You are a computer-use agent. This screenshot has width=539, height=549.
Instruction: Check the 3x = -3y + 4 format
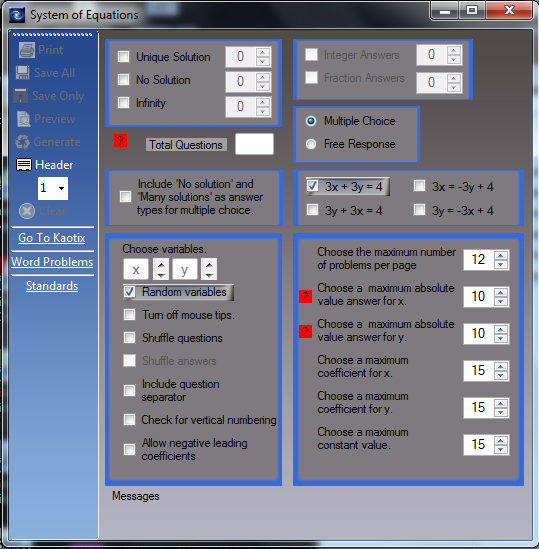419,186
